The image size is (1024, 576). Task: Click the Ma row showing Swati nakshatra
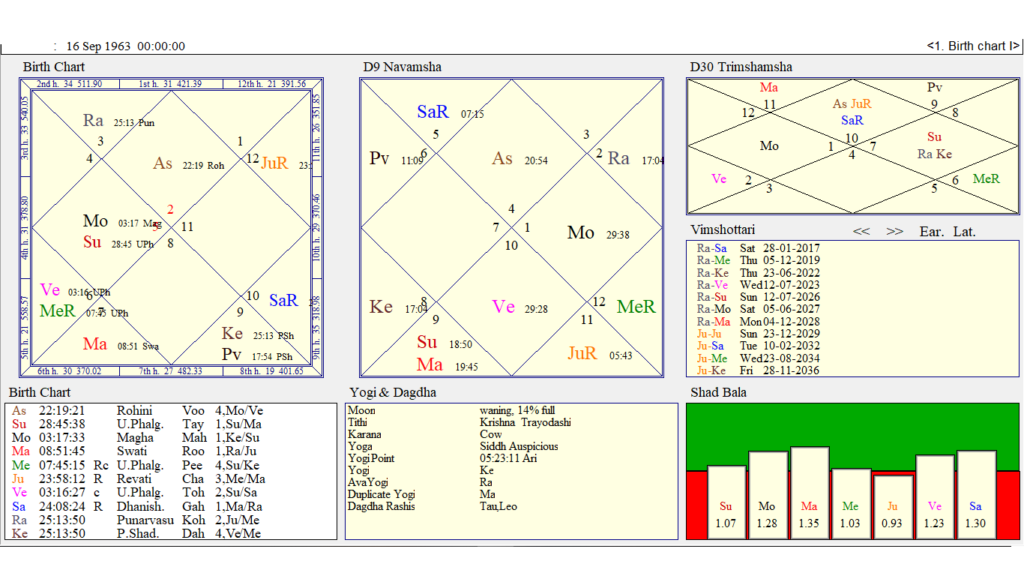point(138,451)
